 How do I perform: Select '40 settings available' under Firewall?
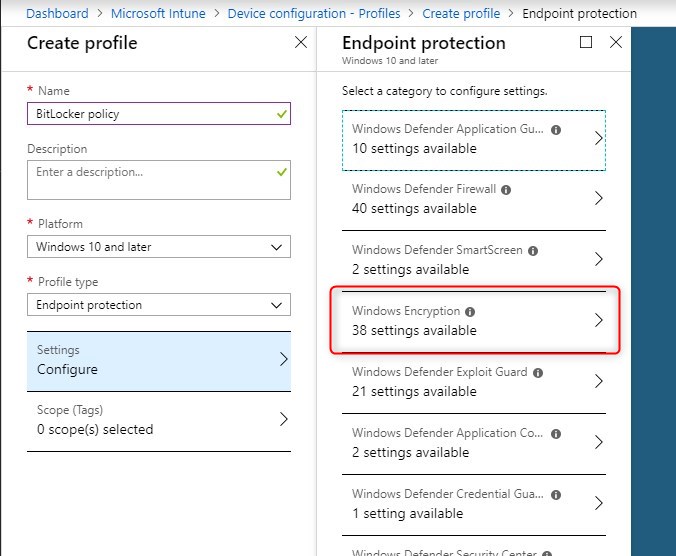point(414,209)
